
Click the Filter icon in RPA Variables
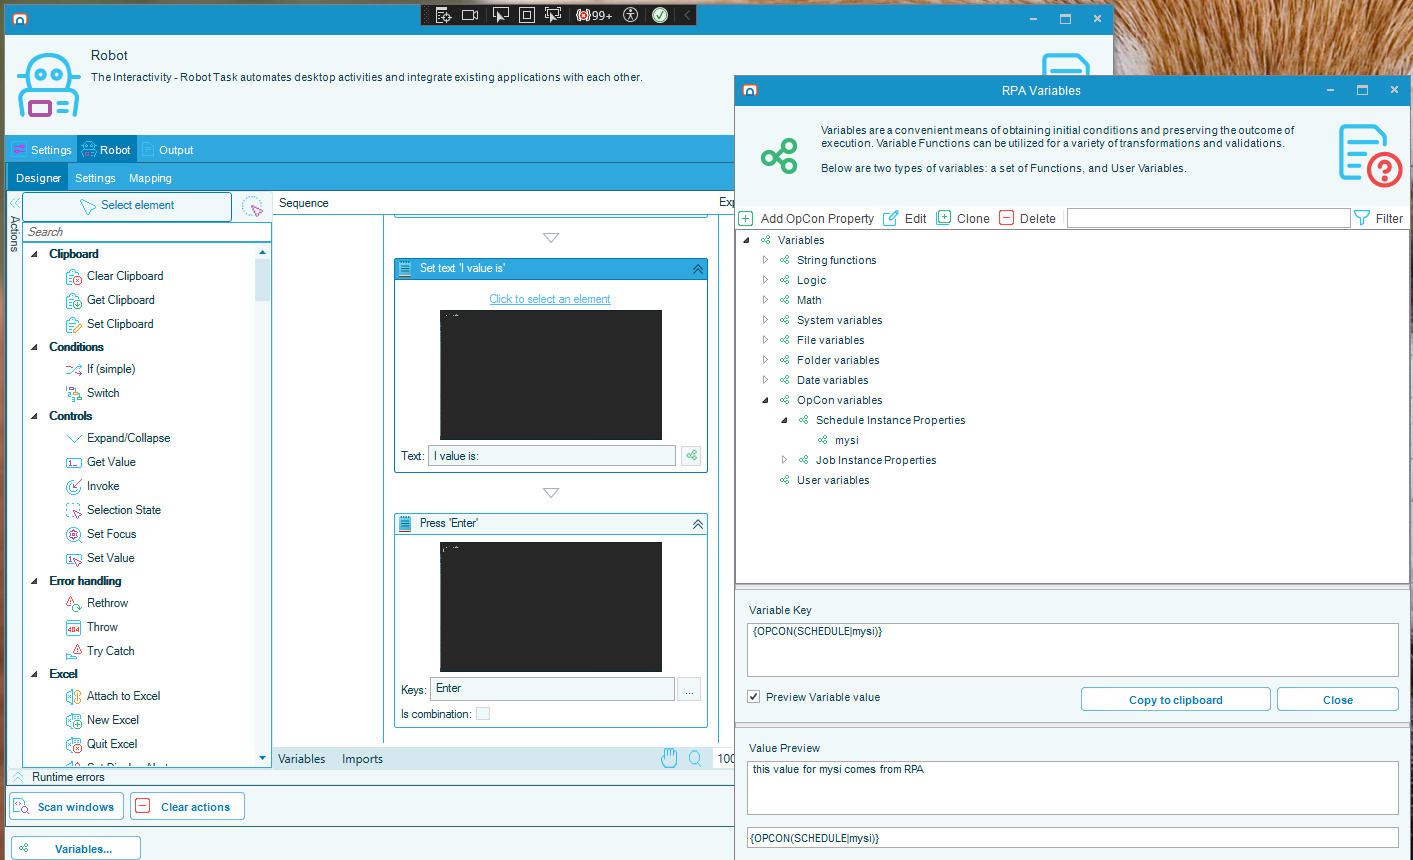coord(1362,217)
